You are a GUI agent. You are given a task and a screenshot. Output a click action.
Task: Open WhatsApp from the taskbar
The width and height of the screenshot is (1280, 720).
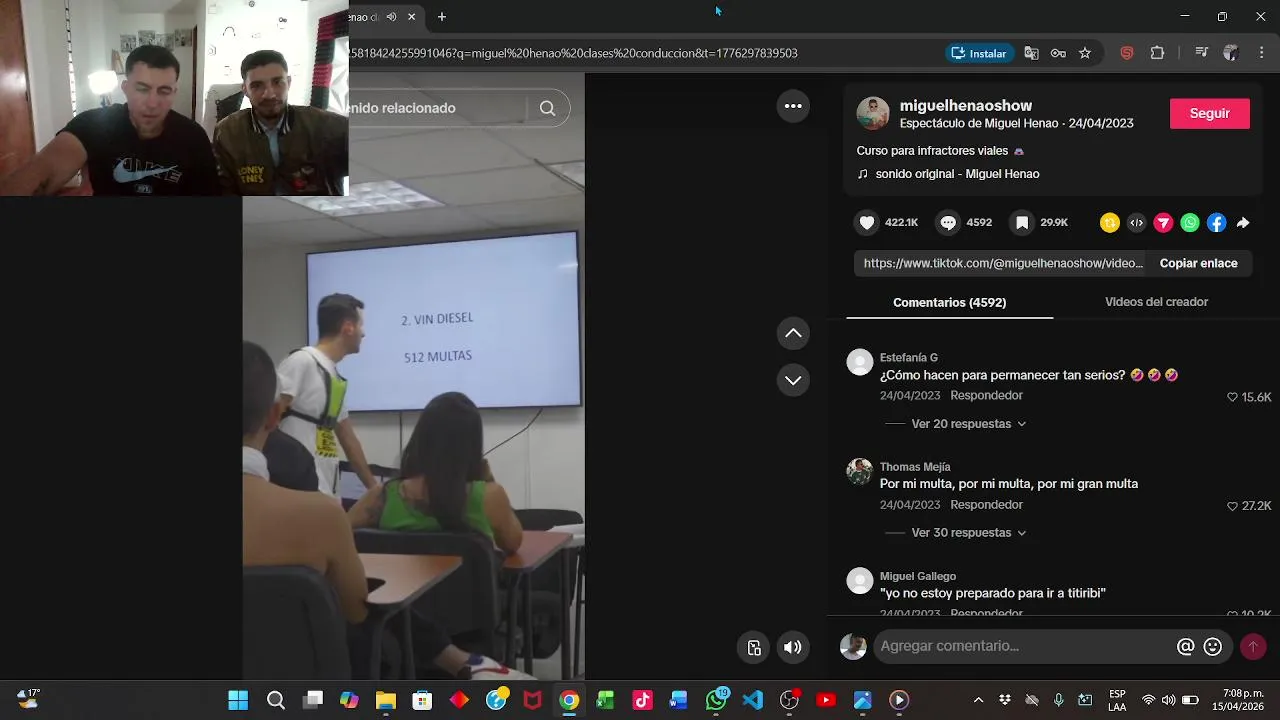716,700
